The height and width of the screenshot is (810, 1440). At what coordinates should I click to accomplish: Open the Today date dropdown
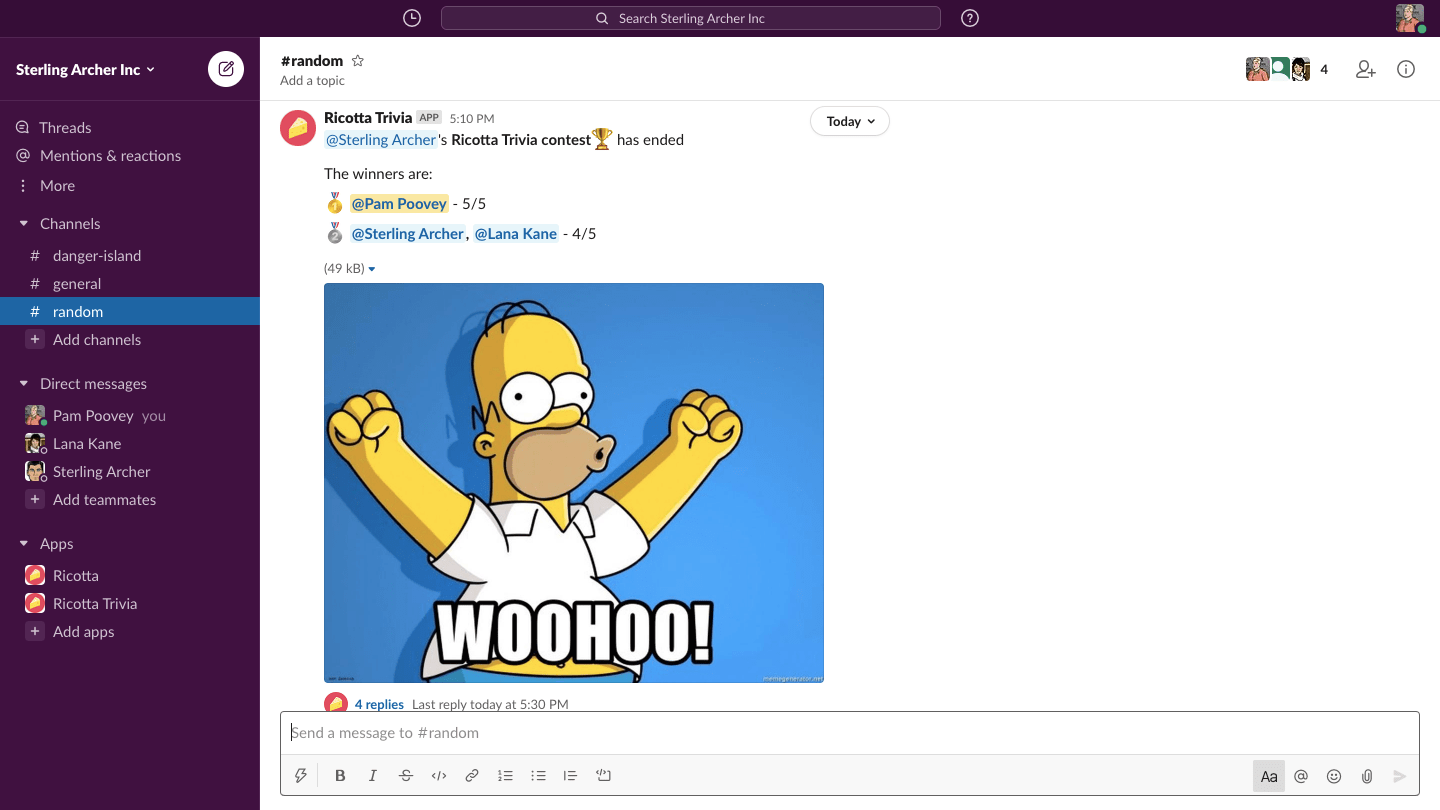coord(850,121)
